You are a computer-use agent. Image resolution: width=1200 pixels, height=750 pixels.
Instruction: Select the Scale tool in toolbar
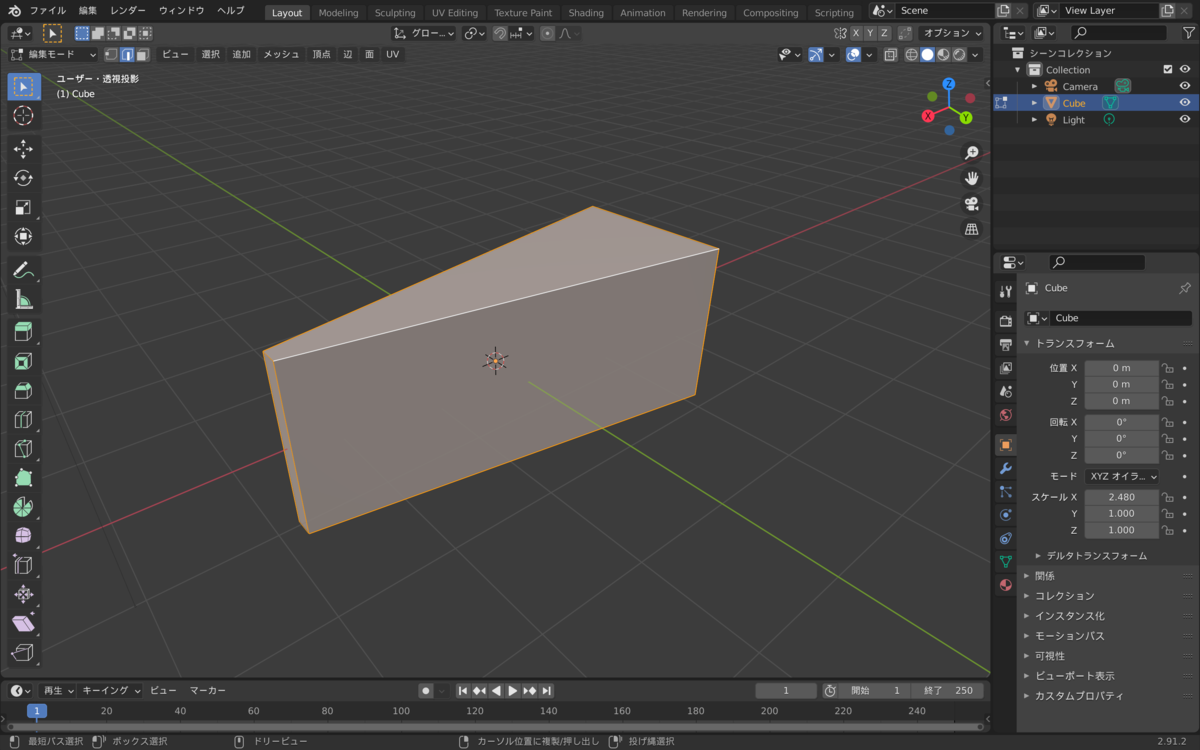click(24, 208)
